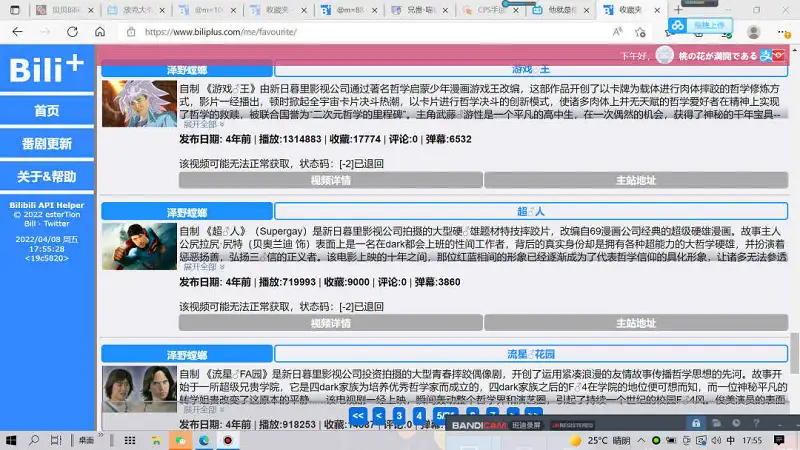The image size is (800, 450).
Task: Click the Bili+ logo
Action: [46, 69]
